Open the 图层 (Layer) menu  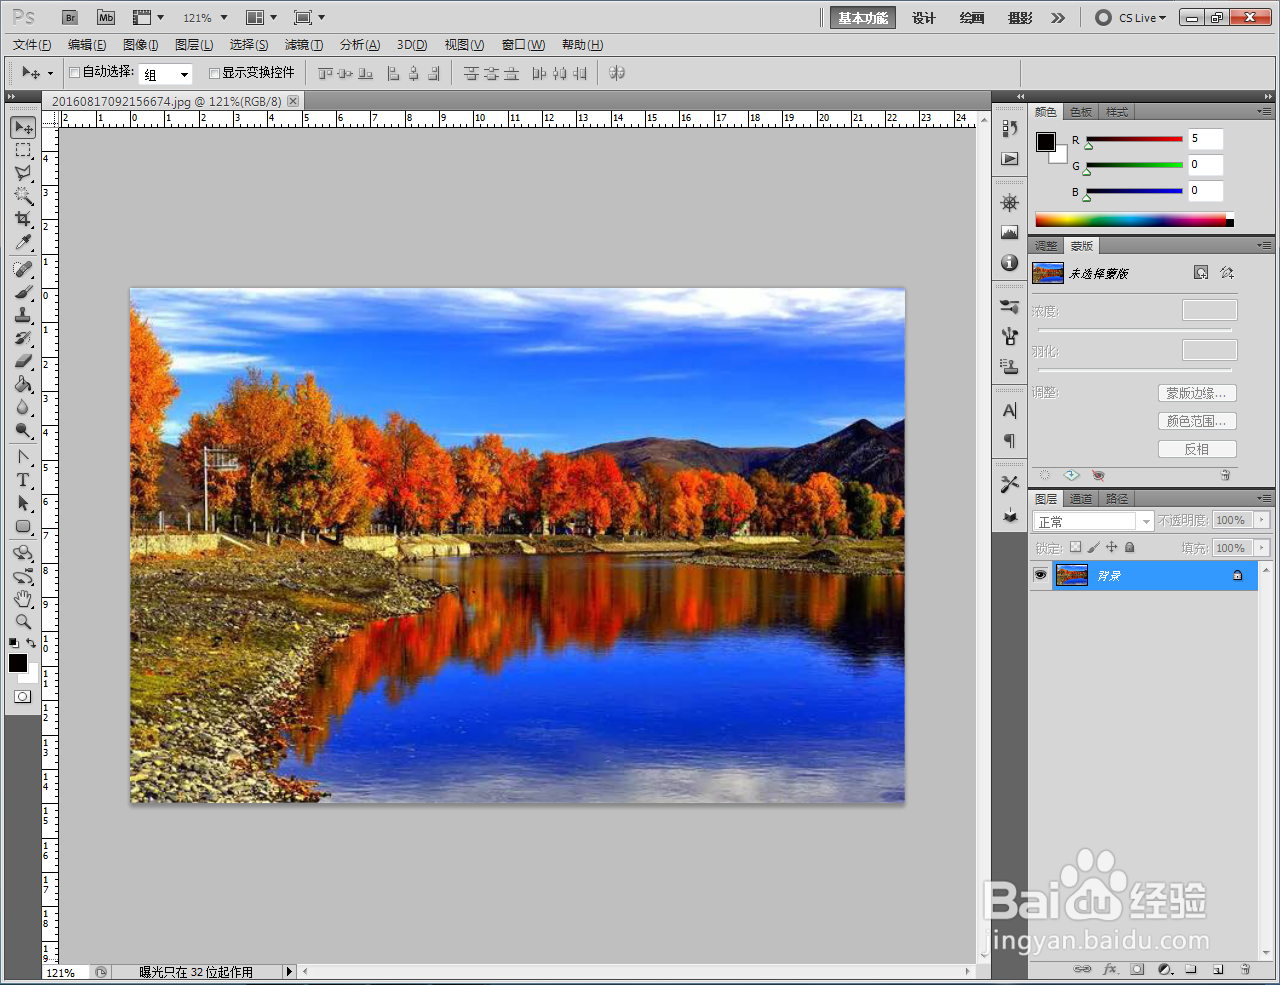[194, 45]
